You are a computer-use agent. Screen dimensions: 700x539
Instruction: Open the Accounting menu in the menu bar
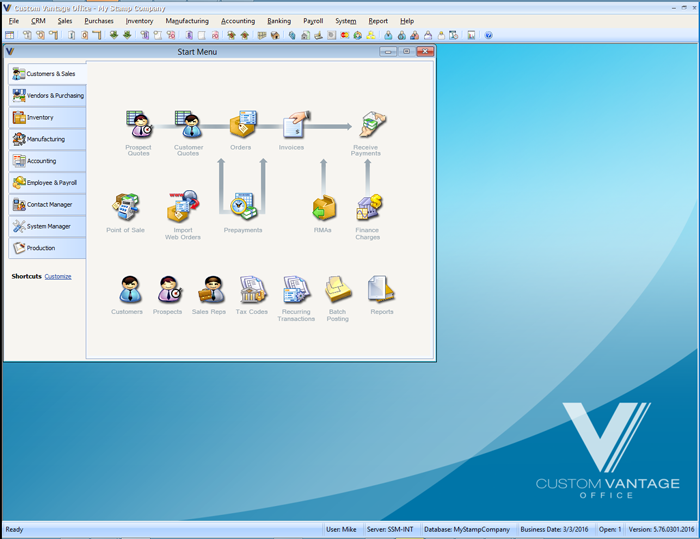(238, 21)
